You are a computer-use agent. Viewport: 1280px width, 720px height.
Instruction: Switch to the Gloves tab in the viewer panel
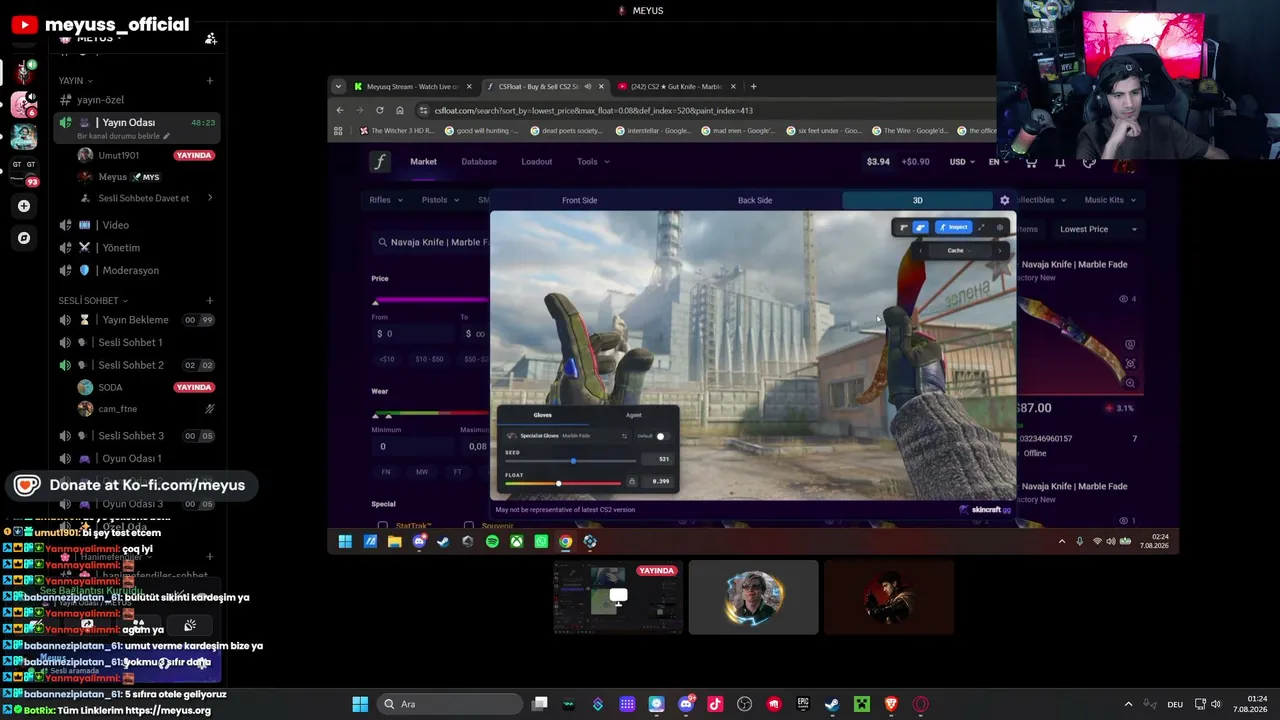click(x=542, y=415)
